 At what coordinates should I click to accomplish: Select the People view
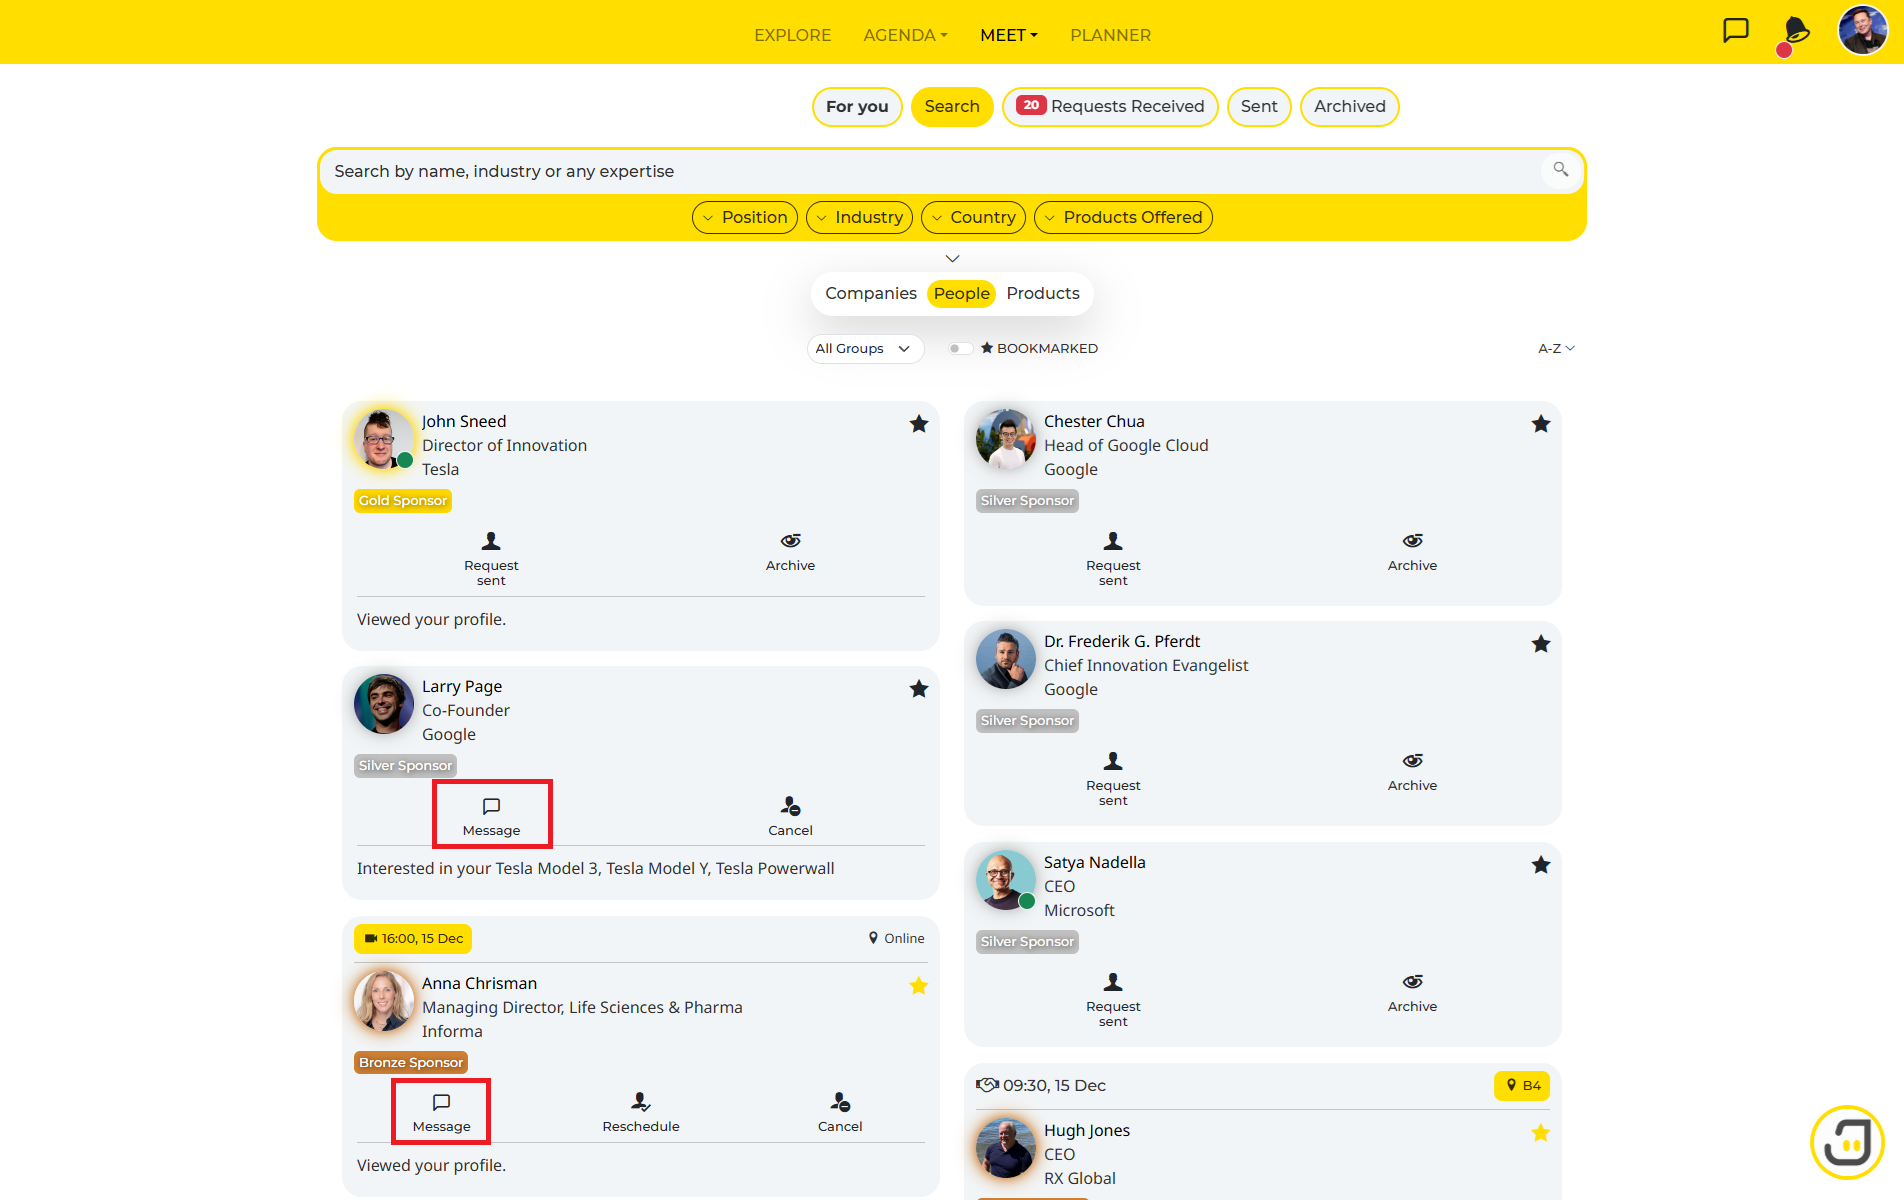click(x=962, y=293)
